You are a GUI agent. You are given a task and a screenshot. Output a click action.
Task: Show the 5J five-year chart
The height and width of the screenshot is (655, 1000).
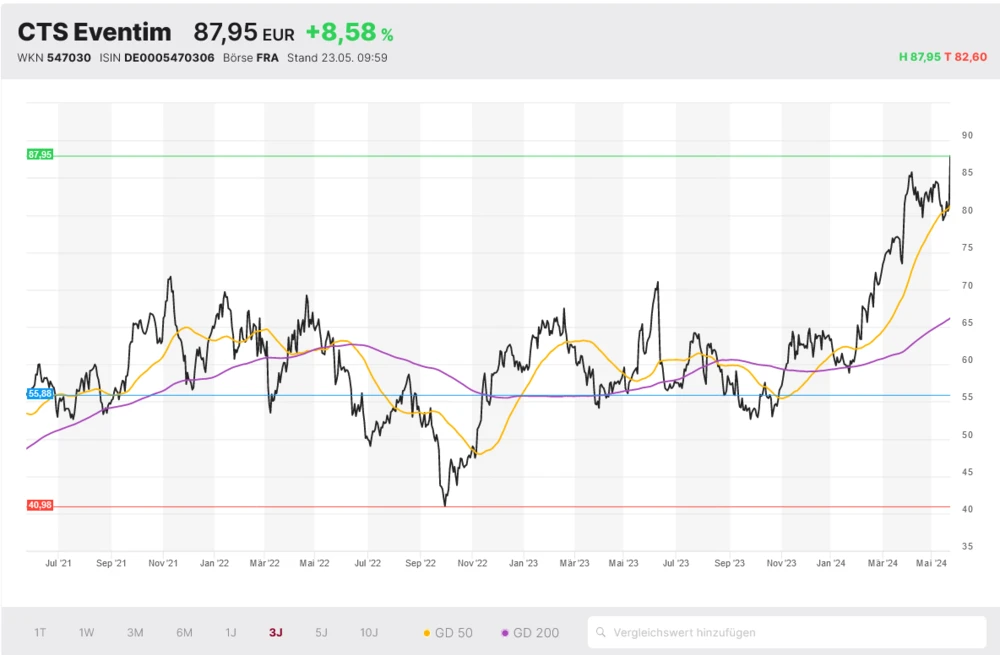pyautogui.click(x=321, y=632)
